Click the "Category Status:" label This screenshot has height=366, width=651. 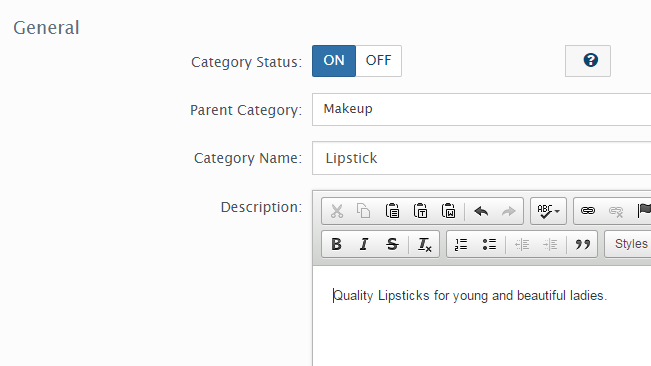[x=247, y=62]
